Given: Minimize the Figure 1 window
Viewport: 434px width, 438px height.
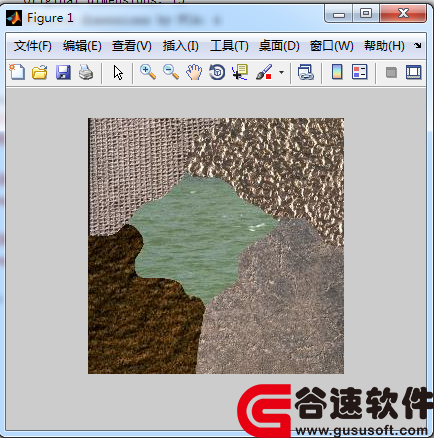Looking at the screenshot, I should pyautogui.click(x=339, y=14).
